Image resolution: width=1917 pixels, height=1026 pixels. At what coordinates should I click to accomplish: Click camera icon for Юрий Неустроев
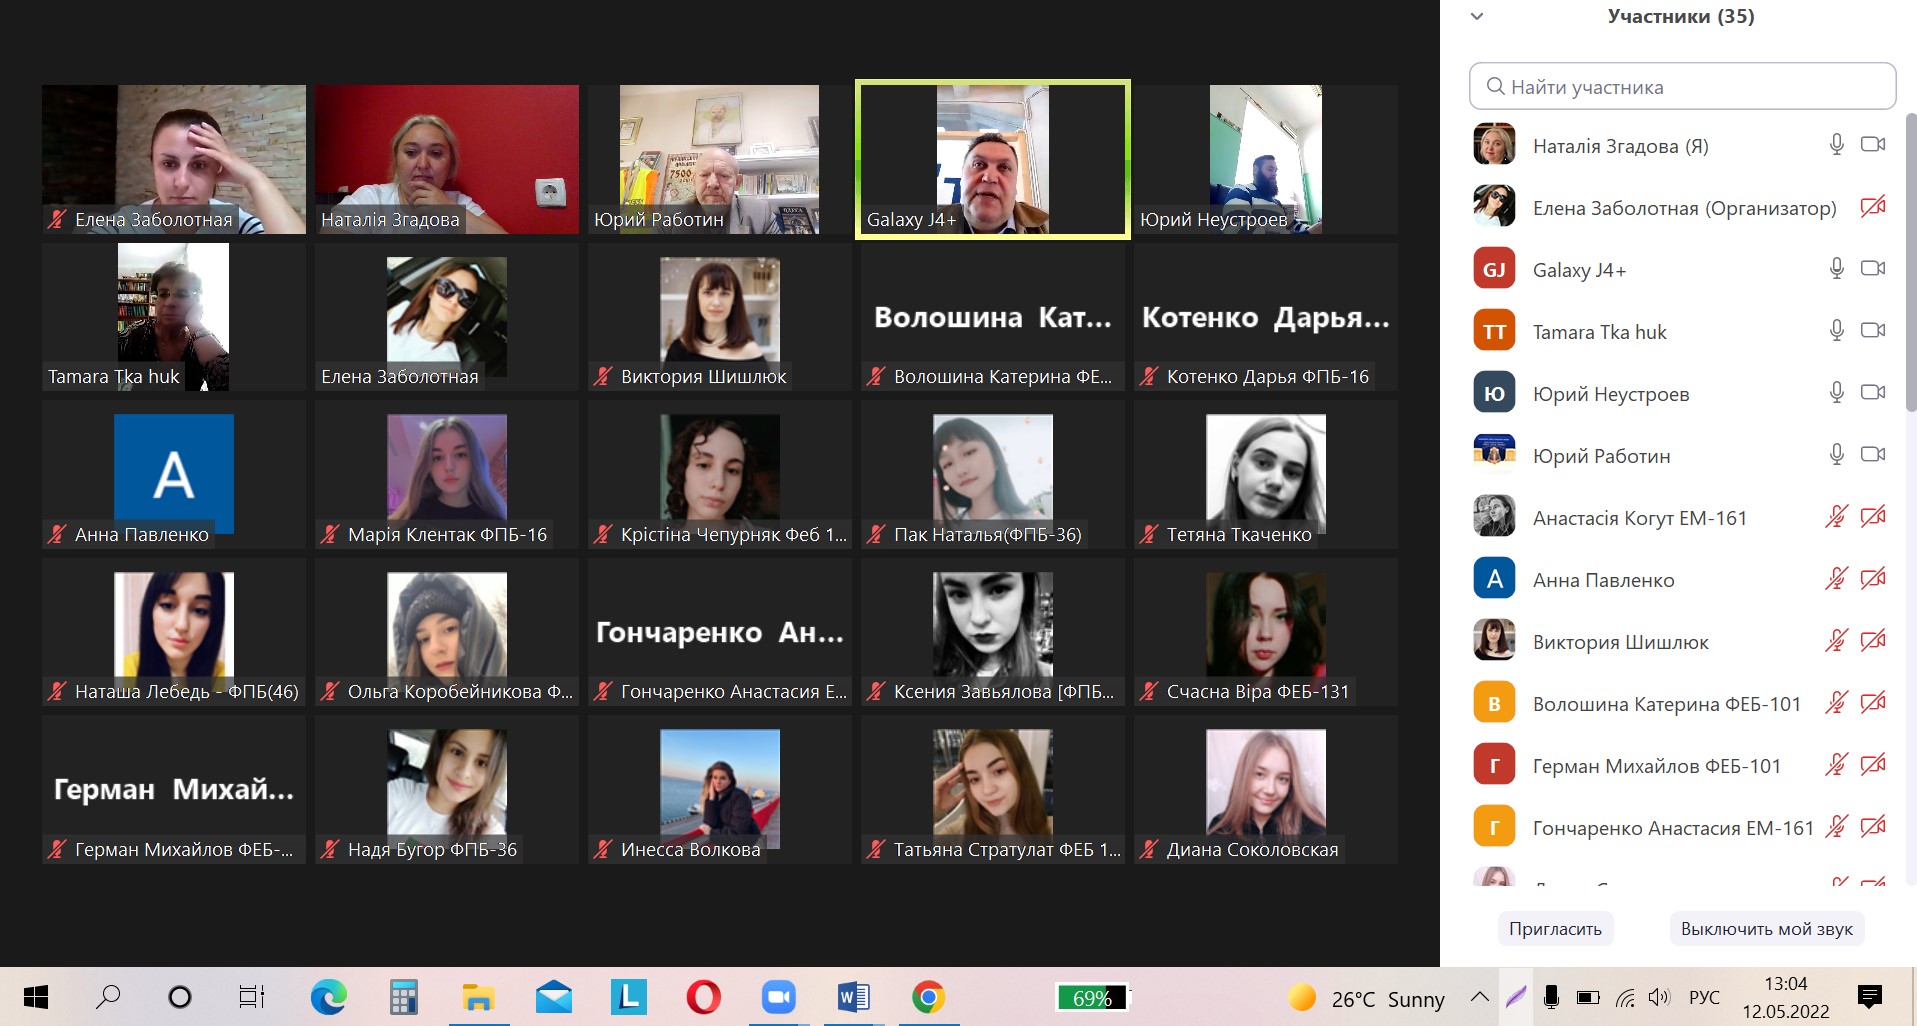(x=1872, y=393)
